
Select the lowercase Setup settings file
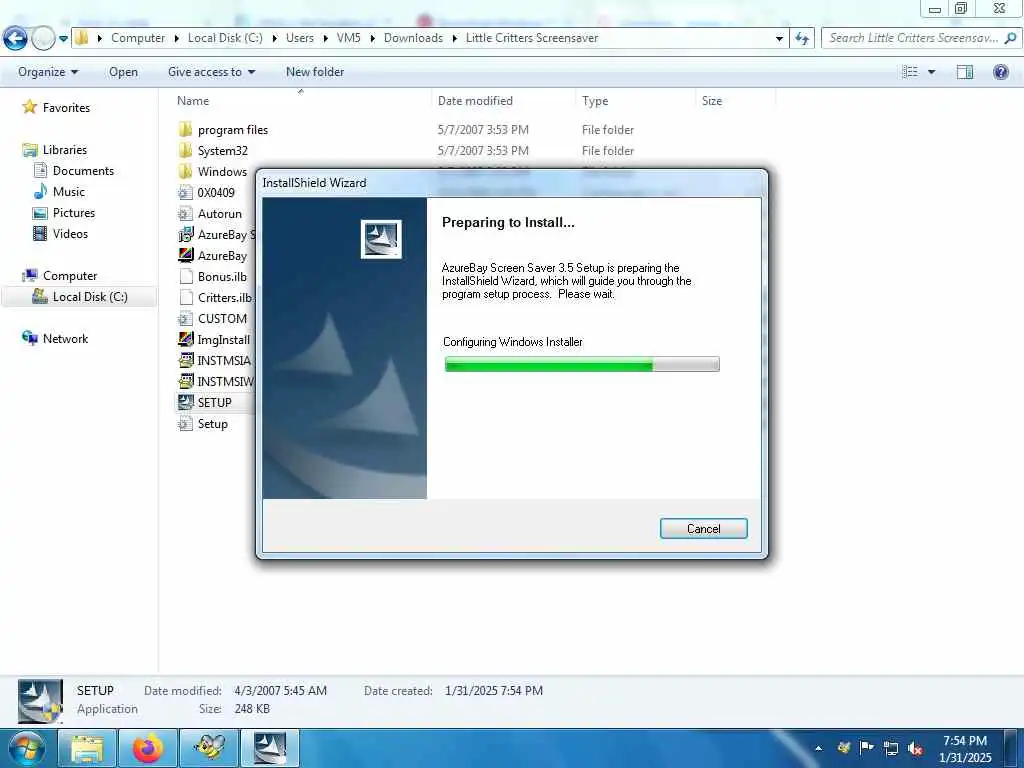pos(212,424)
